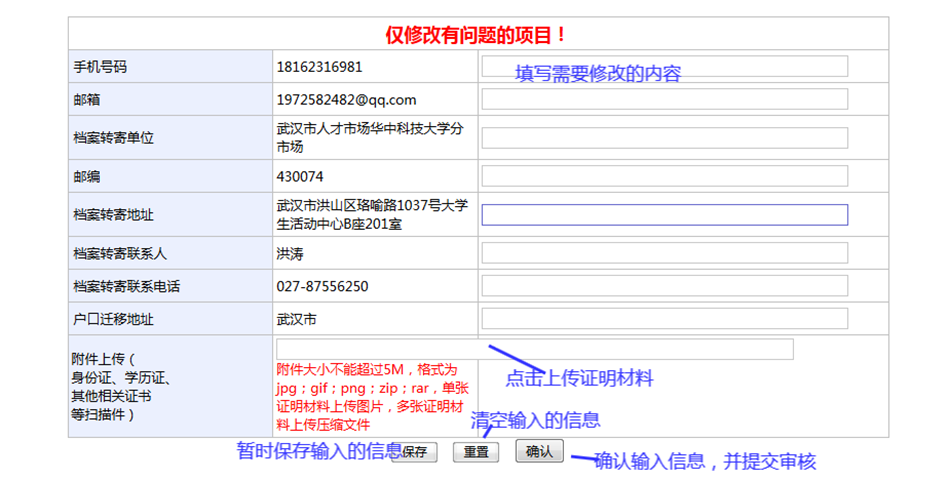Open the 附件上传 file upload field
Image resolution: width=949 pixels, height=481 pixels.
tap(534, 349)
